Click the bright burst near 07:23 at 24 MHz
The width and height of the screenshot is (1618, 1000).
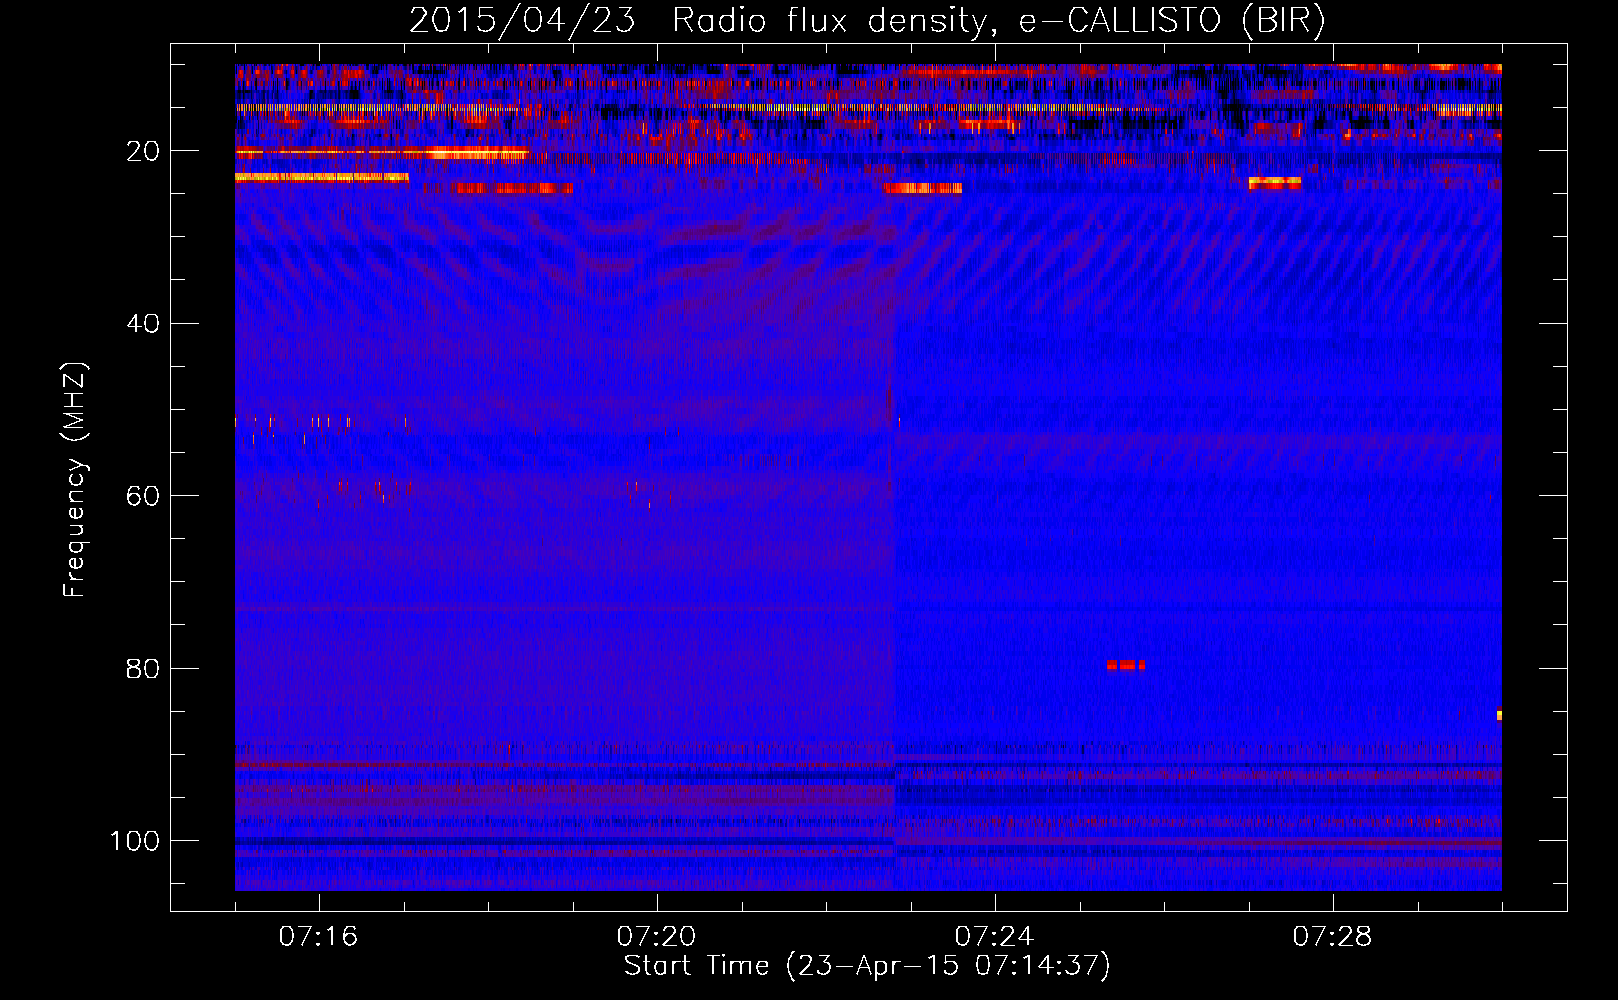point(922,188)
